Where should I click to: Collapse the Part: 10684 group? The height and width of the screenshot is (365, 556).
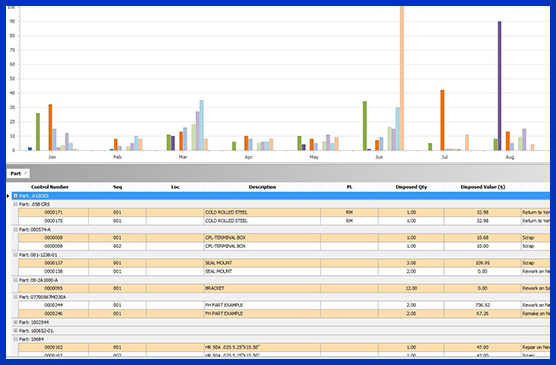tap(15, 339)
